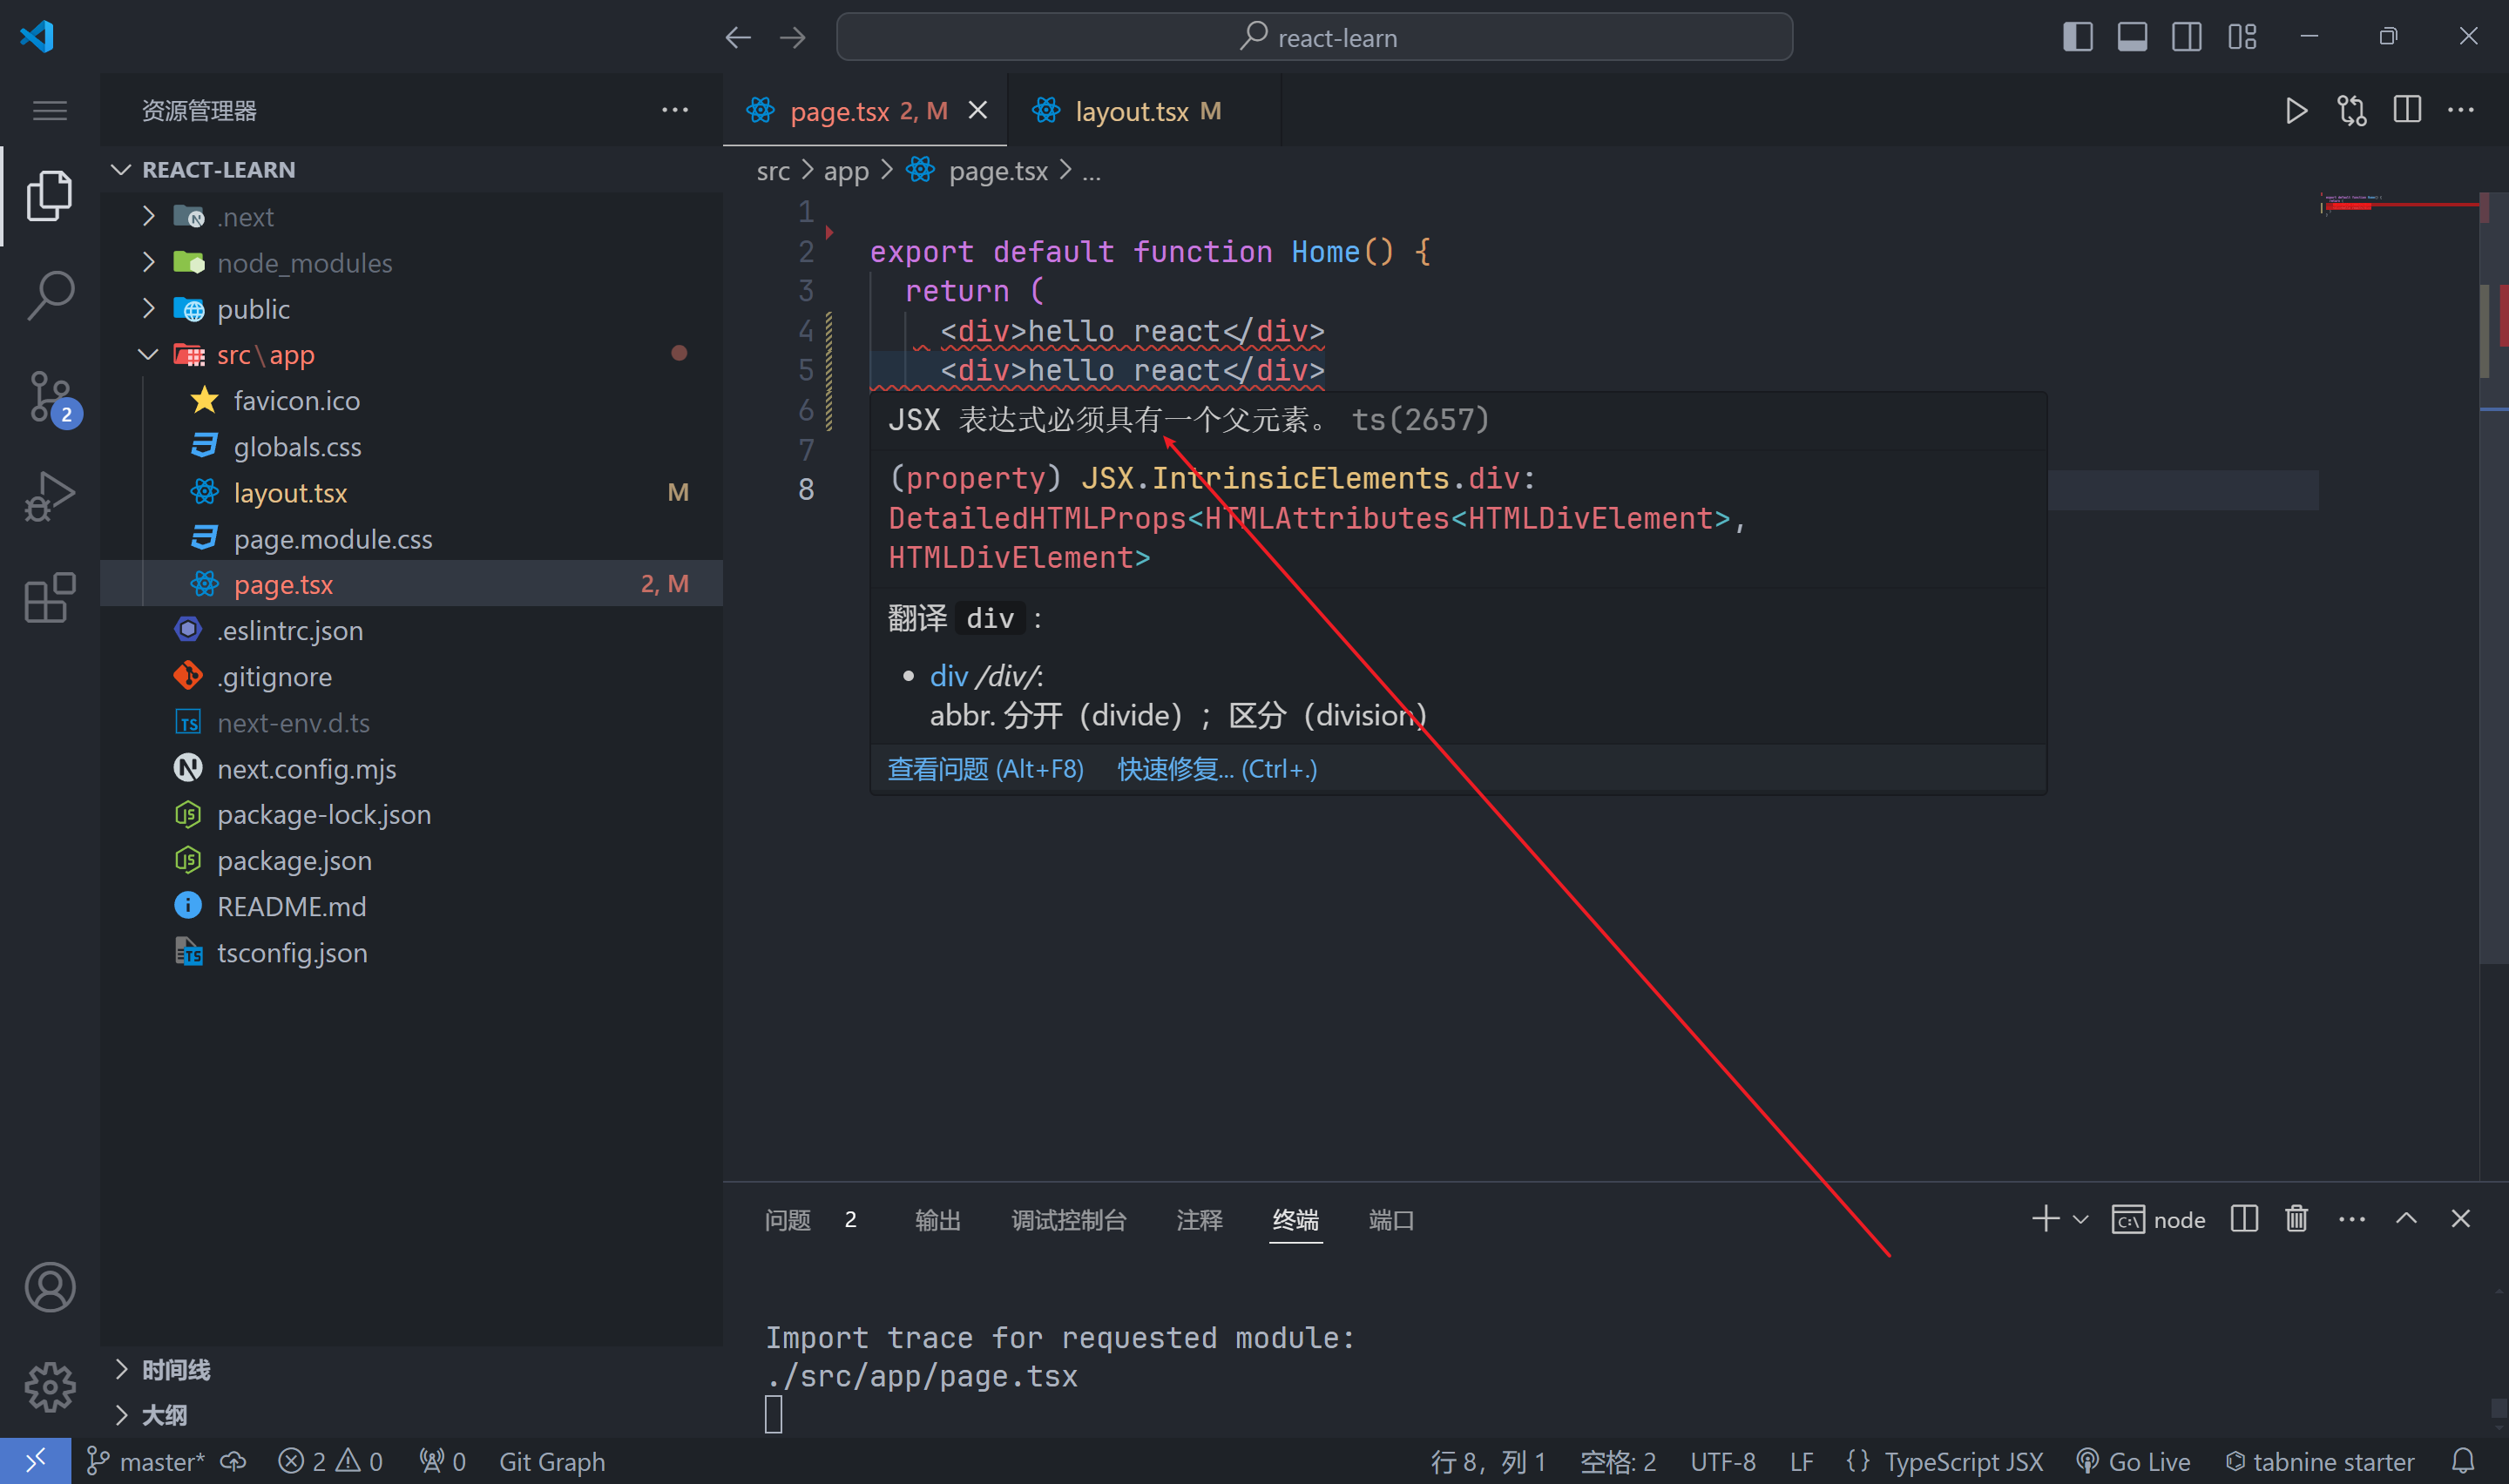The image size is (2509, 1484).
Task: Open the new terminal dropdown arrow
Action: [x=2081, y=1220]
